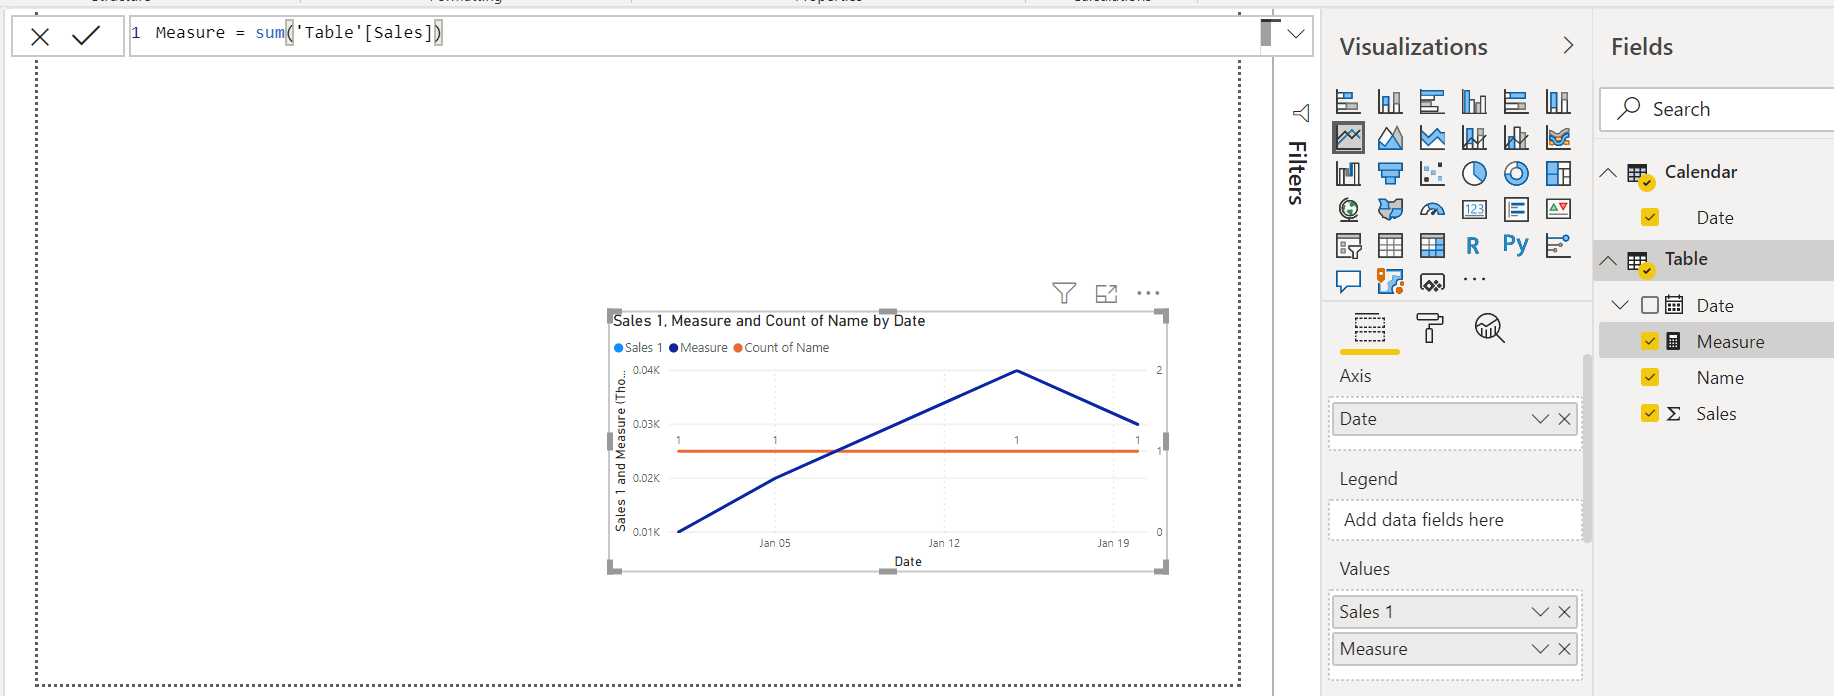
Task: Remove Sales 1 from Values
Action: pos(1565,612)
